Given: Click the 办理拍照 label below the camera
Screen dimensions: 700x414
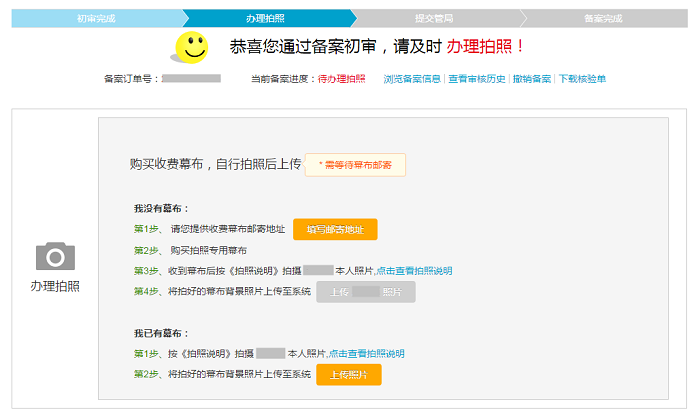Looking at the screenshot, I should [x=55, y=287].
